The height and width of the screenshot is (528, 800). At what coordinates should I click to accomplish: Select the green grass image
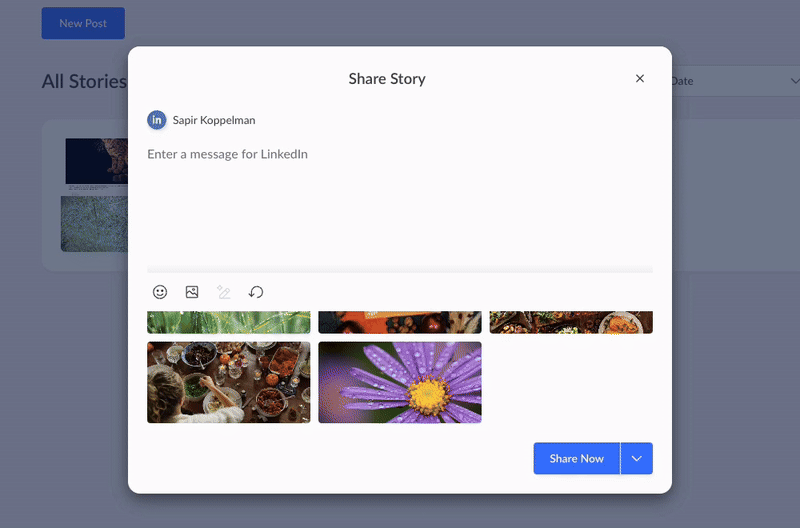pos(228,322)
